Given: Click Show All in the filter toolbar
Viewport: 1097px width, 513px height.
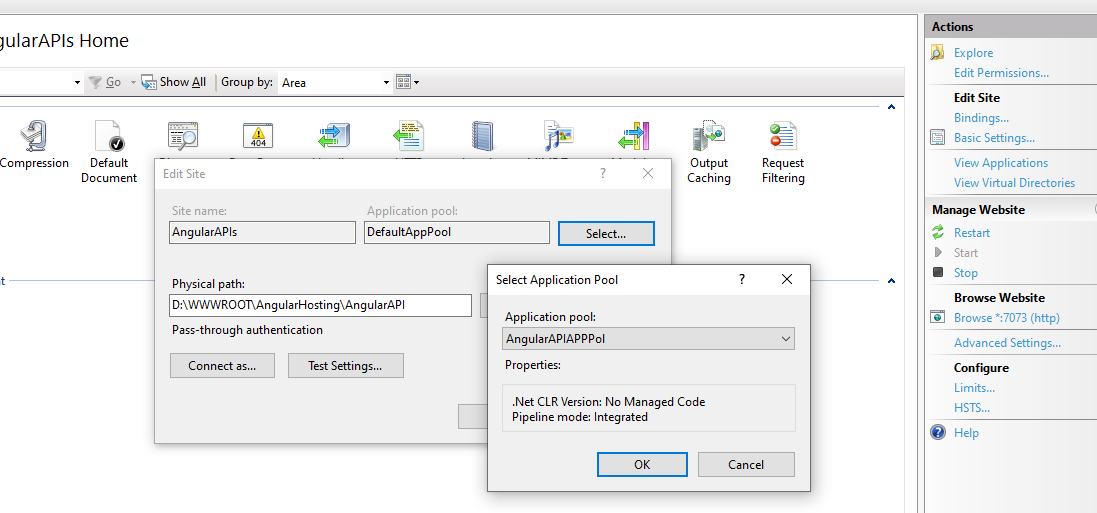Looking at the screenshot, I should (174, 82).
